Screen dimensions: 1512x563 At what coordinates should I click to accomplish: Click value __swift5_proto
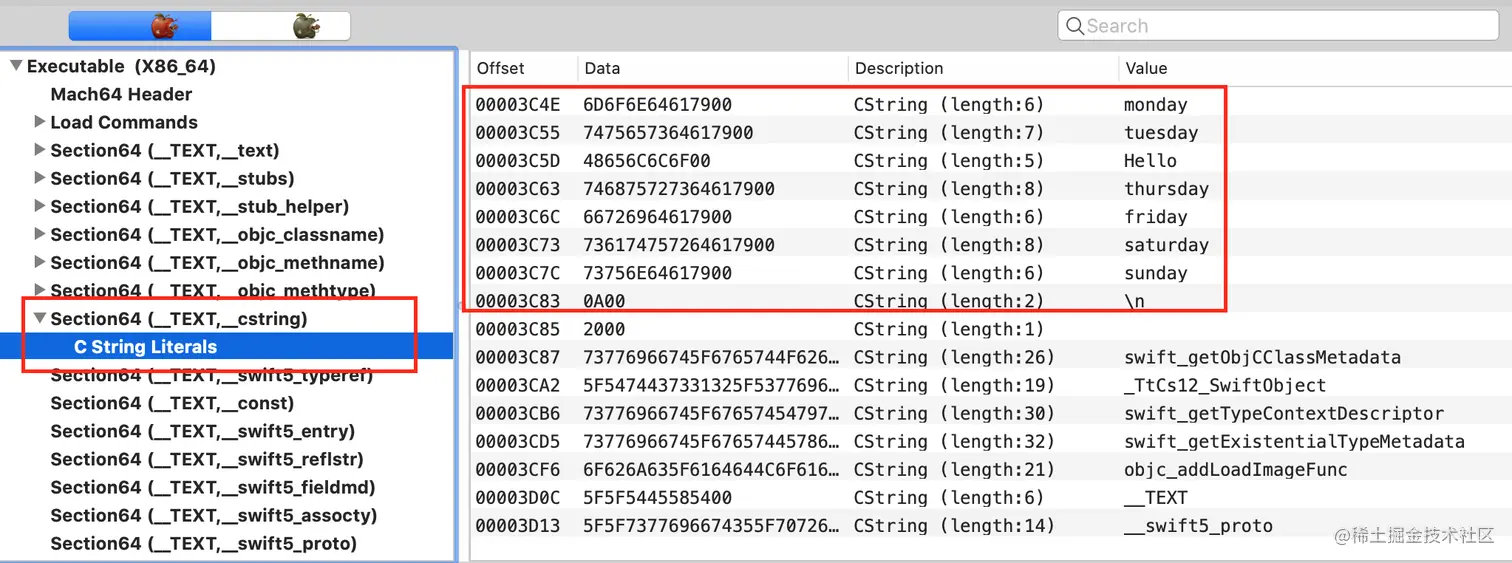(1198, 525)
